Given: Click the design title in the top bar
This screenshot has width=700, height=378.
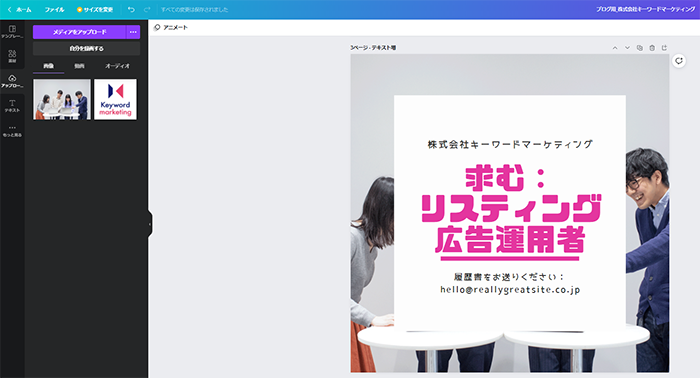Looking at the screenshot, I should (646, 9).
